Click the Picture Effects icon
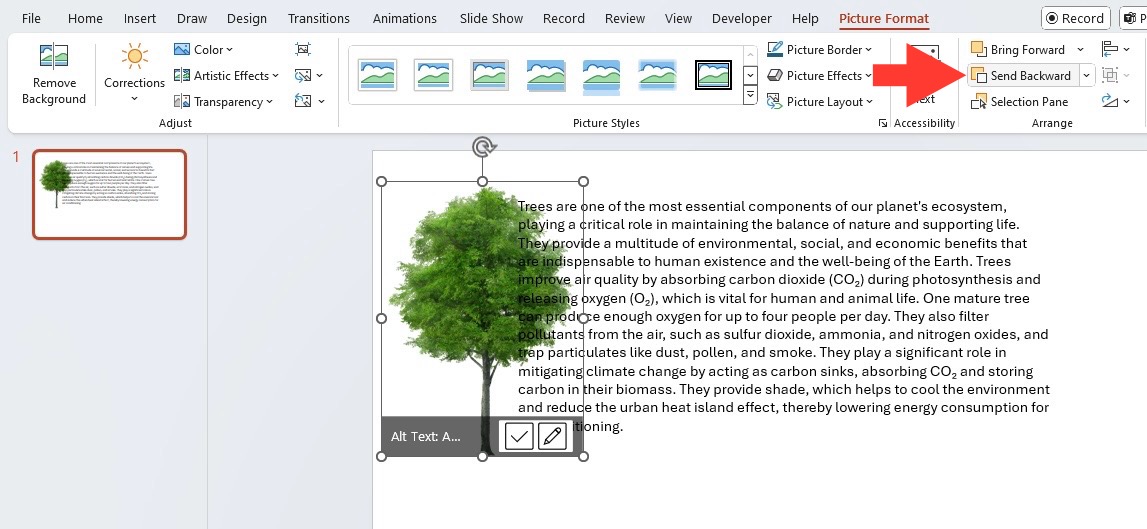The height and width of the screenshot is (529, 1147). 775,75
